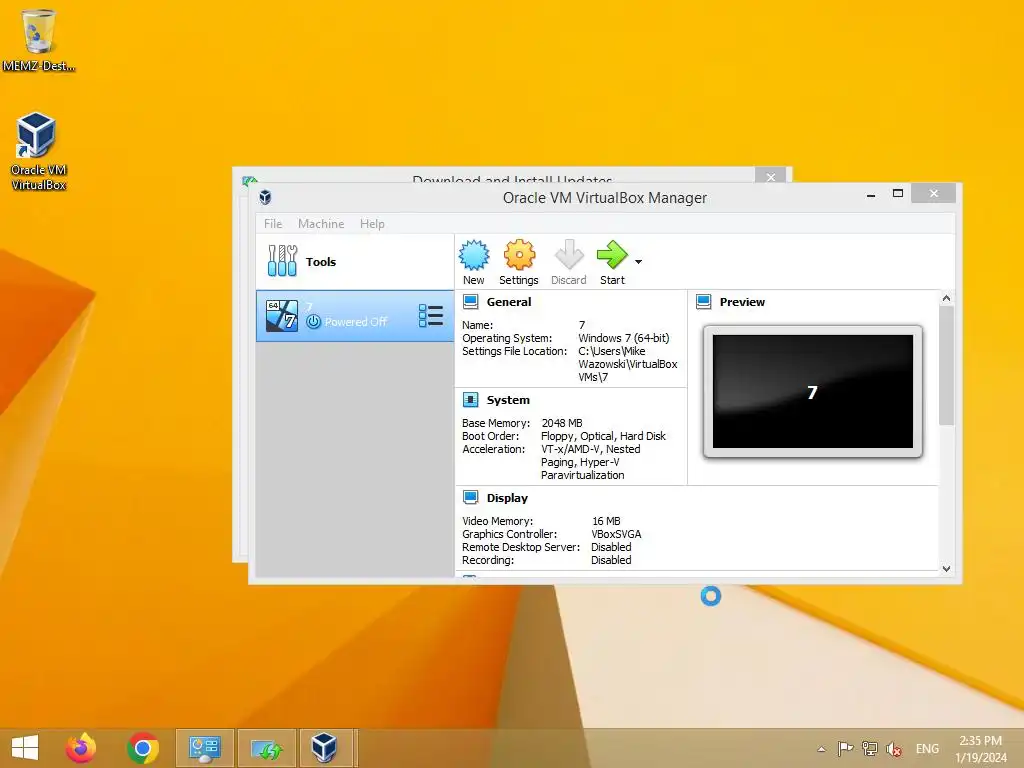The height and width of the screenshot is (768, 1024).
Task: Click the network tray icon
Action: coord(870,748)
